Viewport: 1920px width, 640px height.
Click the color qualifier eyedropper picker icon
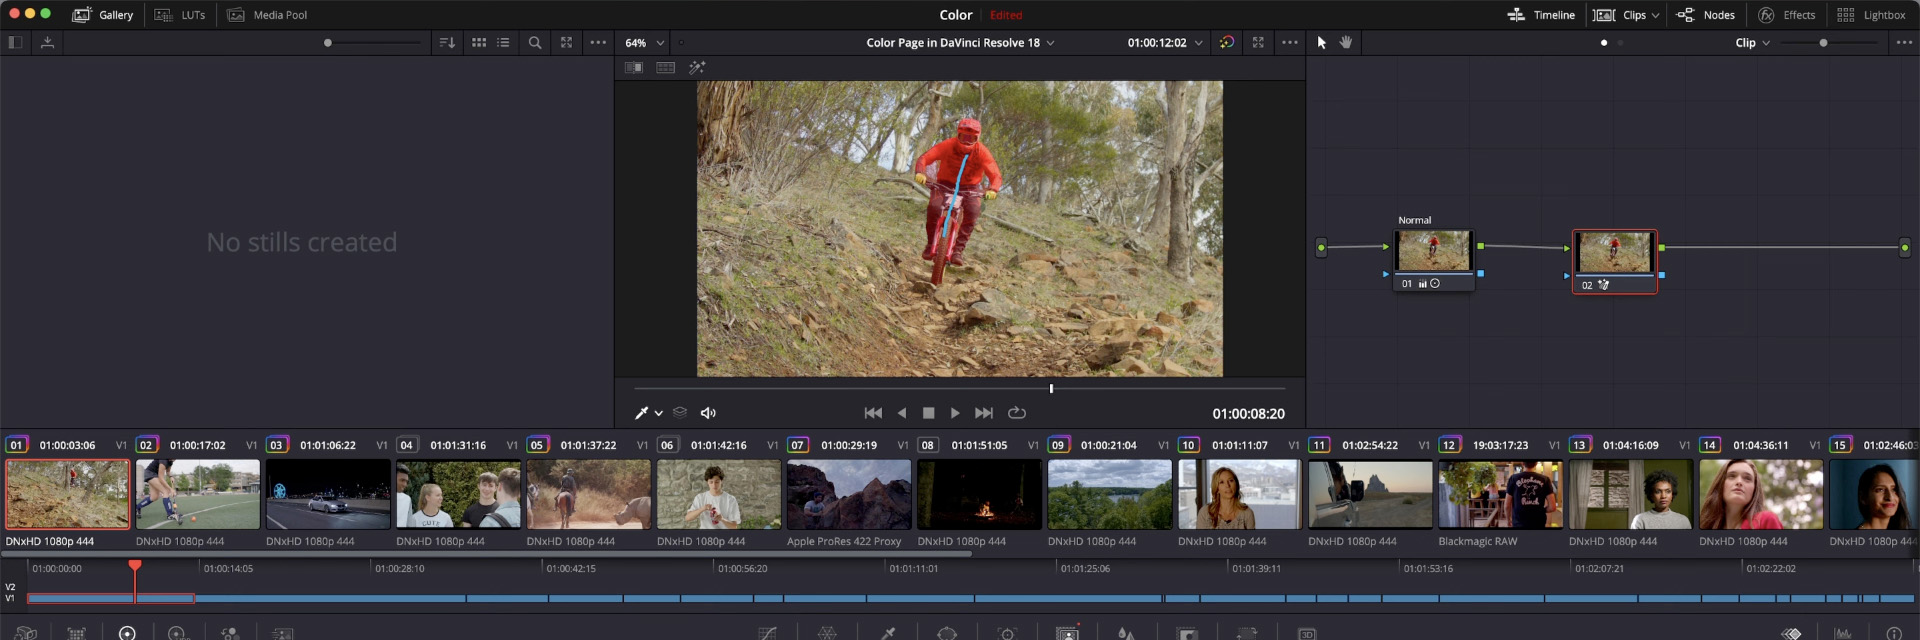click(641, 413)
